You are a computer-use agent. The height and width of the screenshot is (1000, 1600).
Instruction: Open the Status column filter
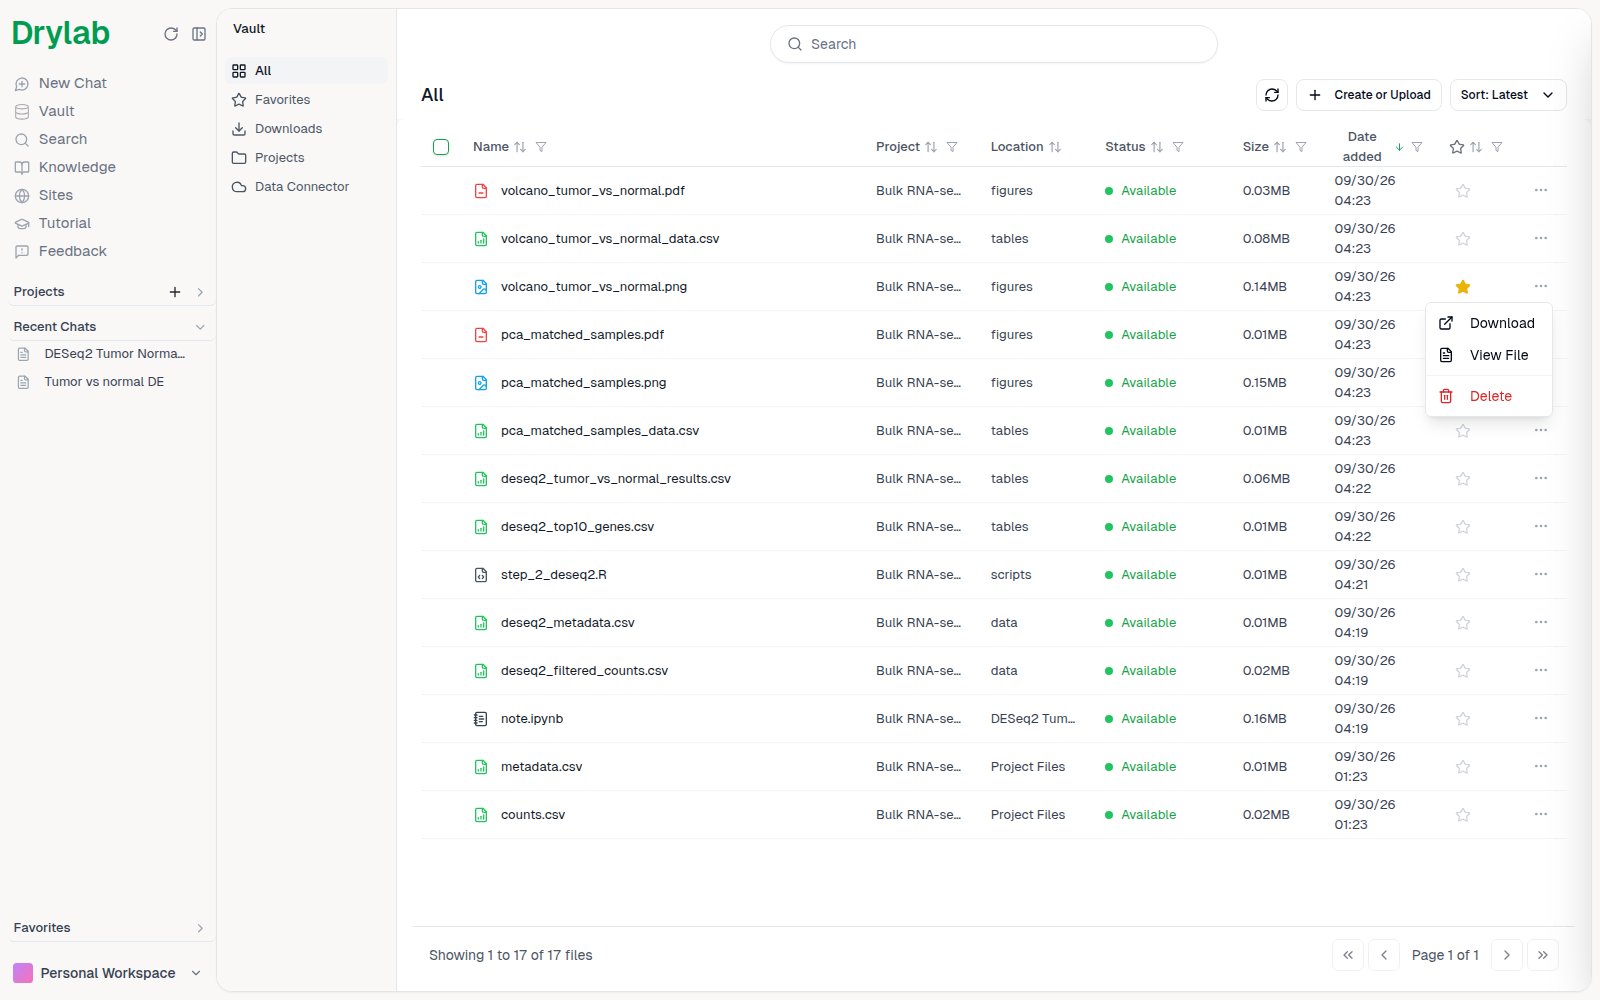[x=1178, y=147]
